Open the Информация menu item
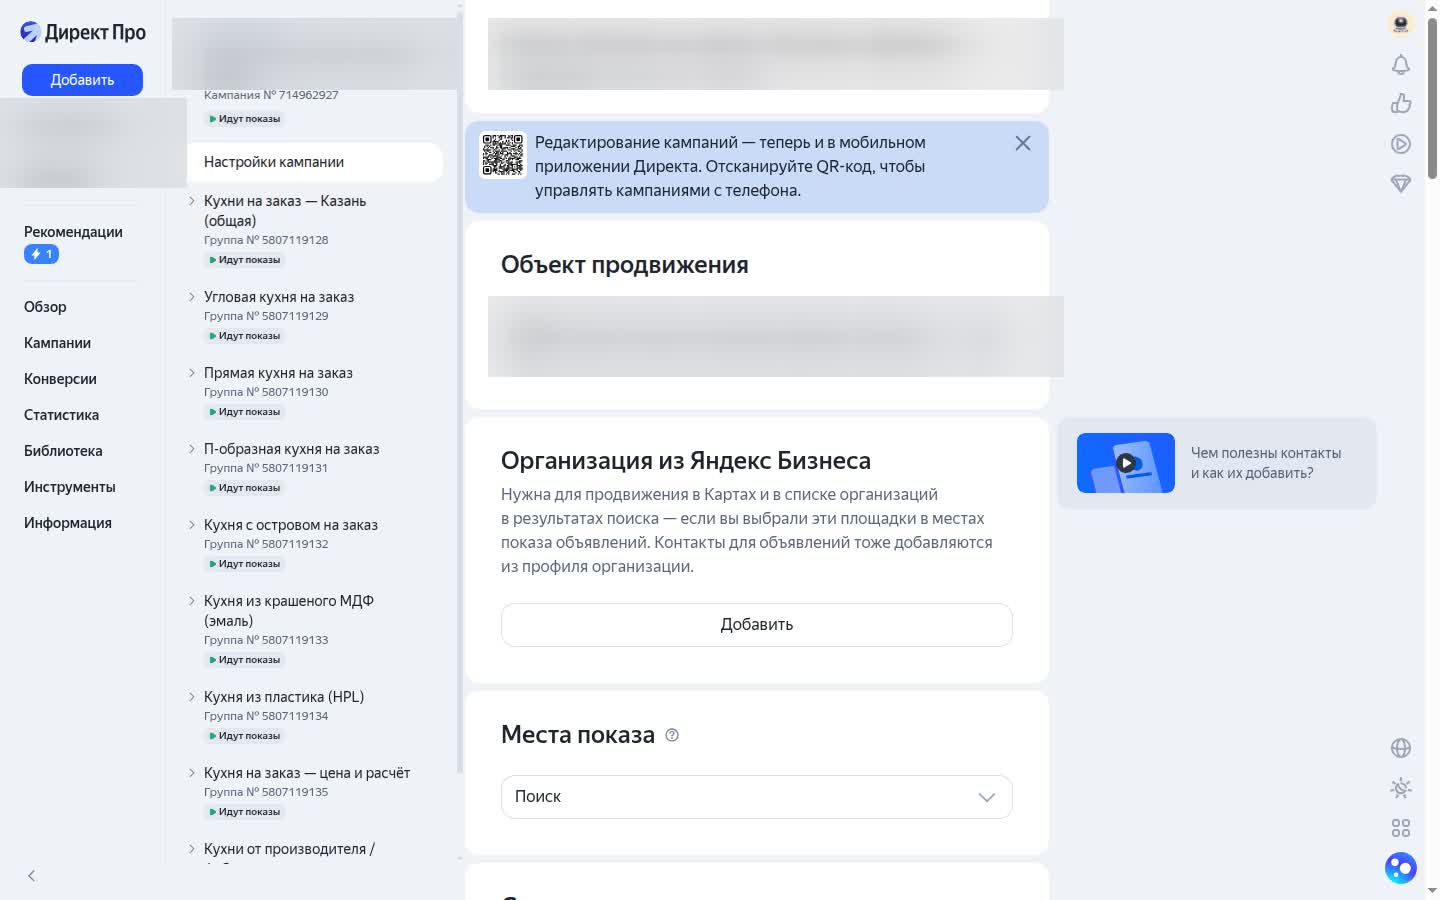The height and width of the screenshot is (900, 1440). [68, 523]
